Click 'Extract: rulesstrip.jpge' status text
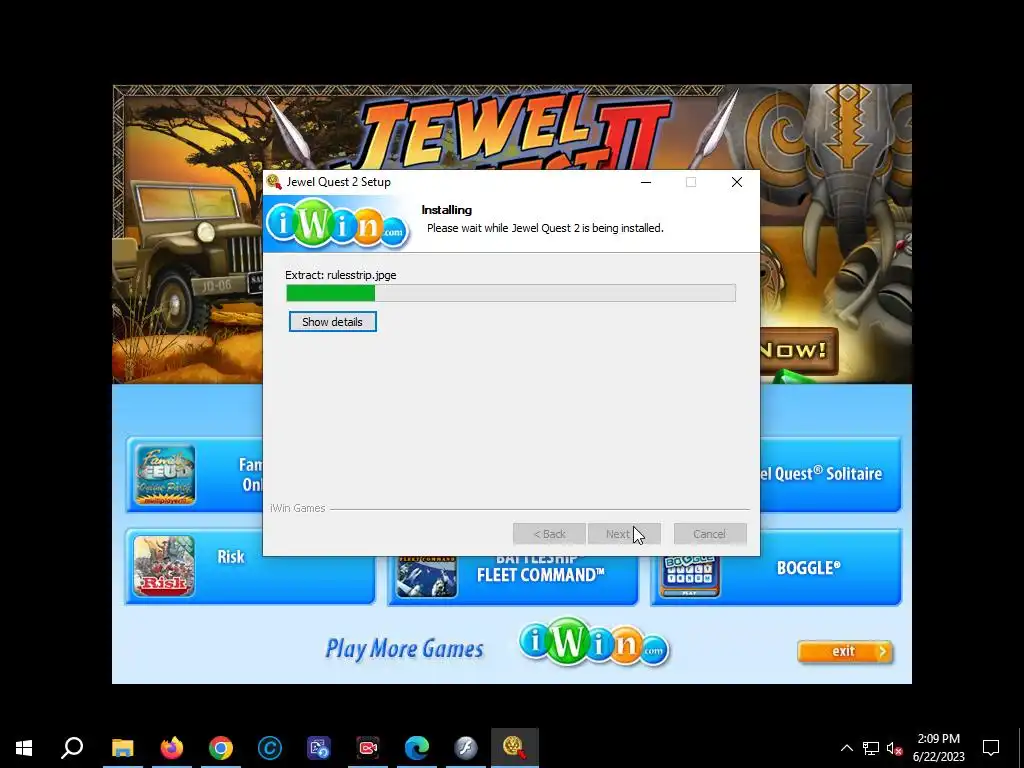 pyautogui.click(x=341, y=275)
